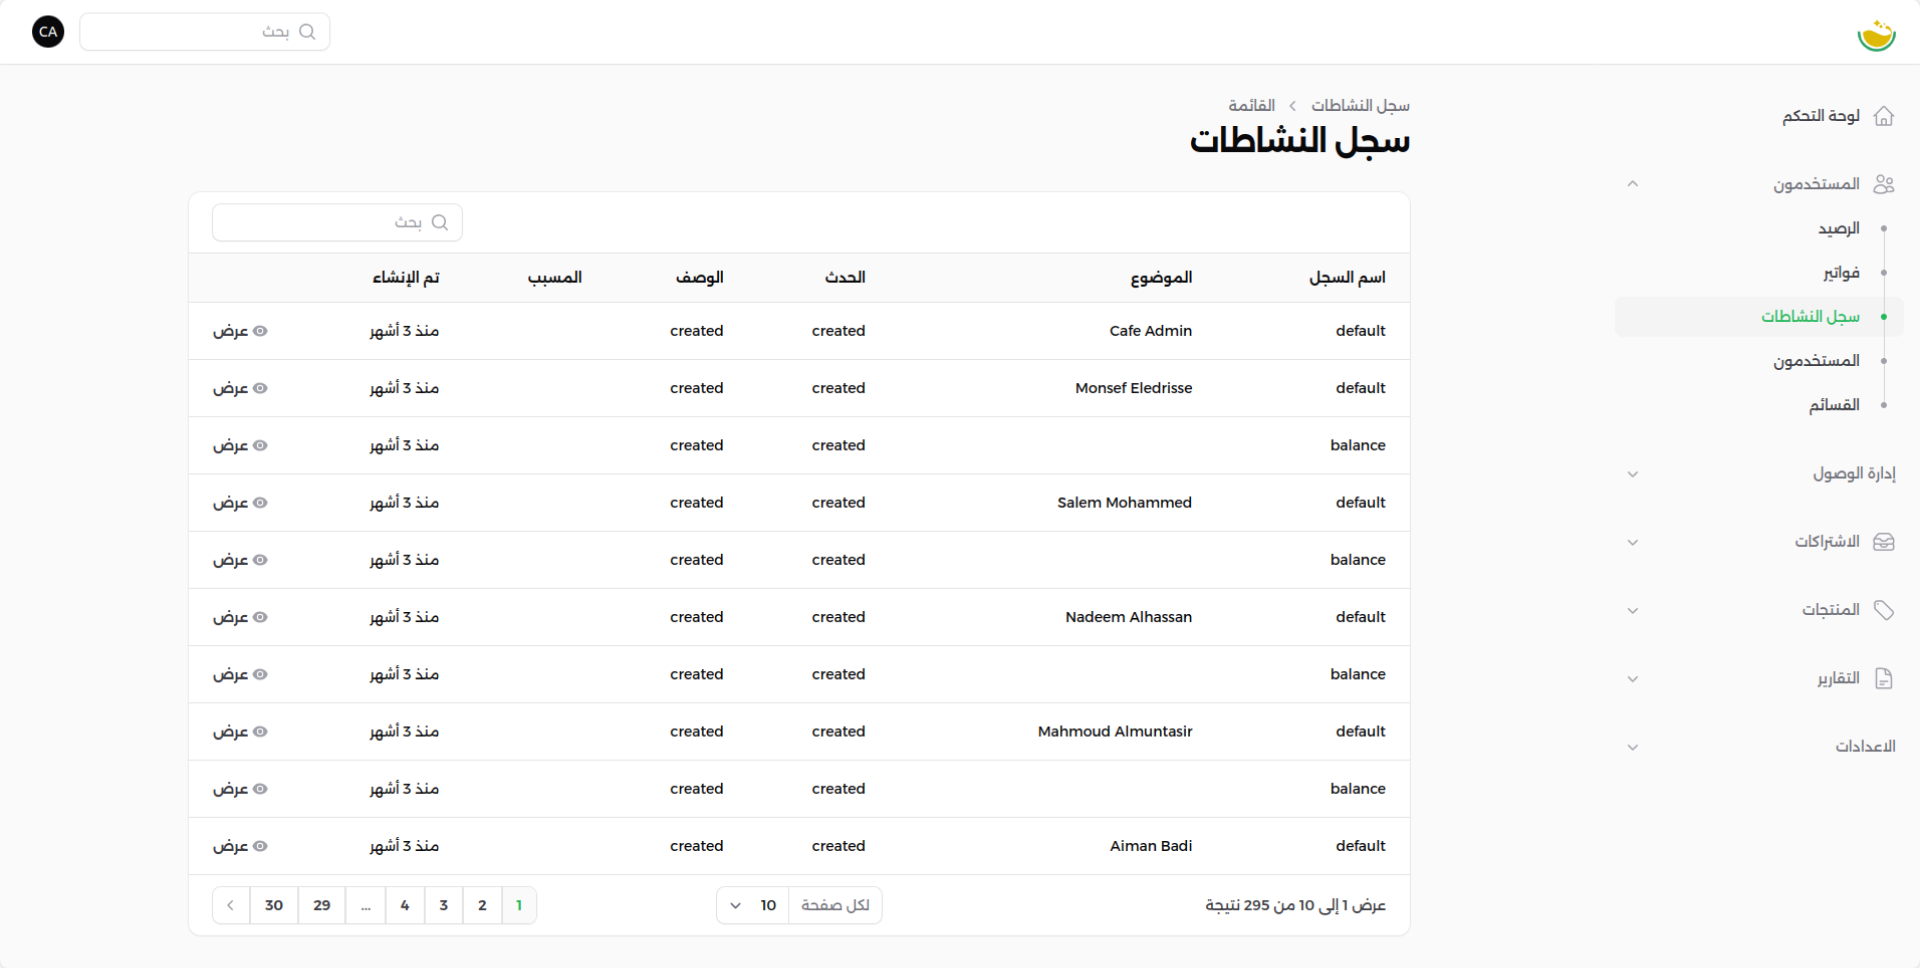This screenshot has width=1920, height=968.
Task: Go to pagination page 30
Action: 274,905
